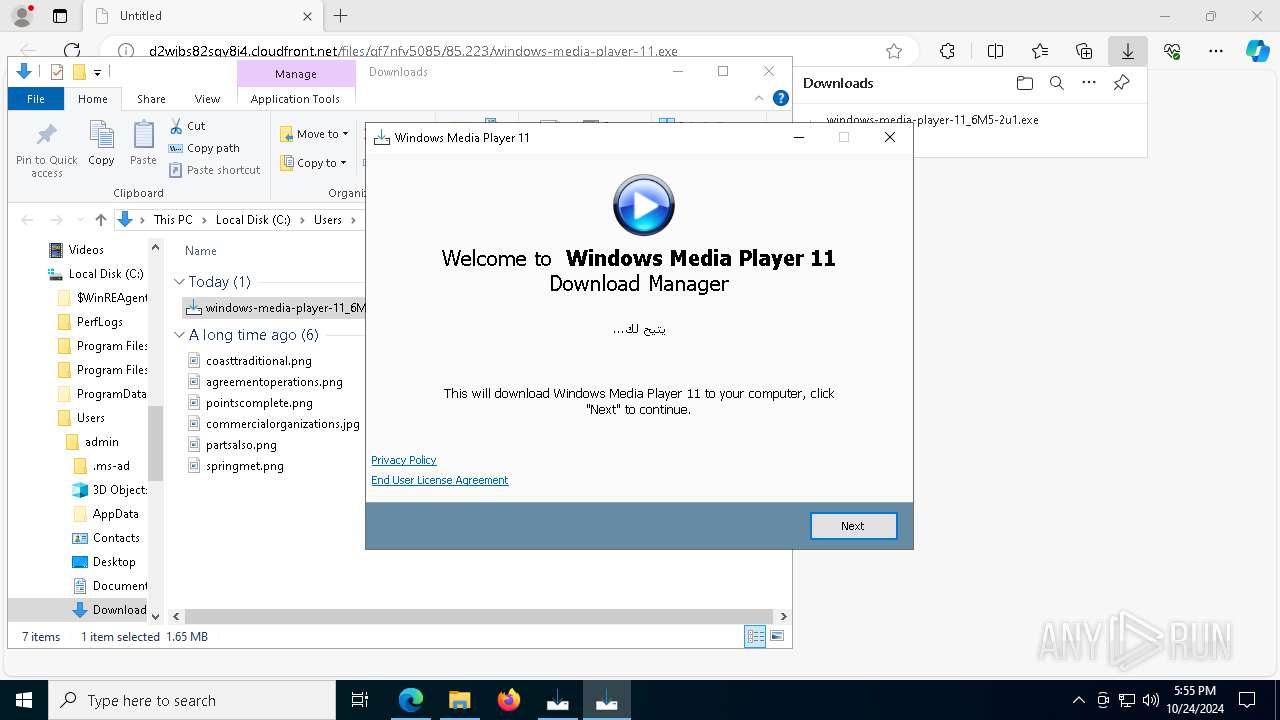Open PerfLogs folder in the tree
1280x720 pixels.
(x=100, y=322)
